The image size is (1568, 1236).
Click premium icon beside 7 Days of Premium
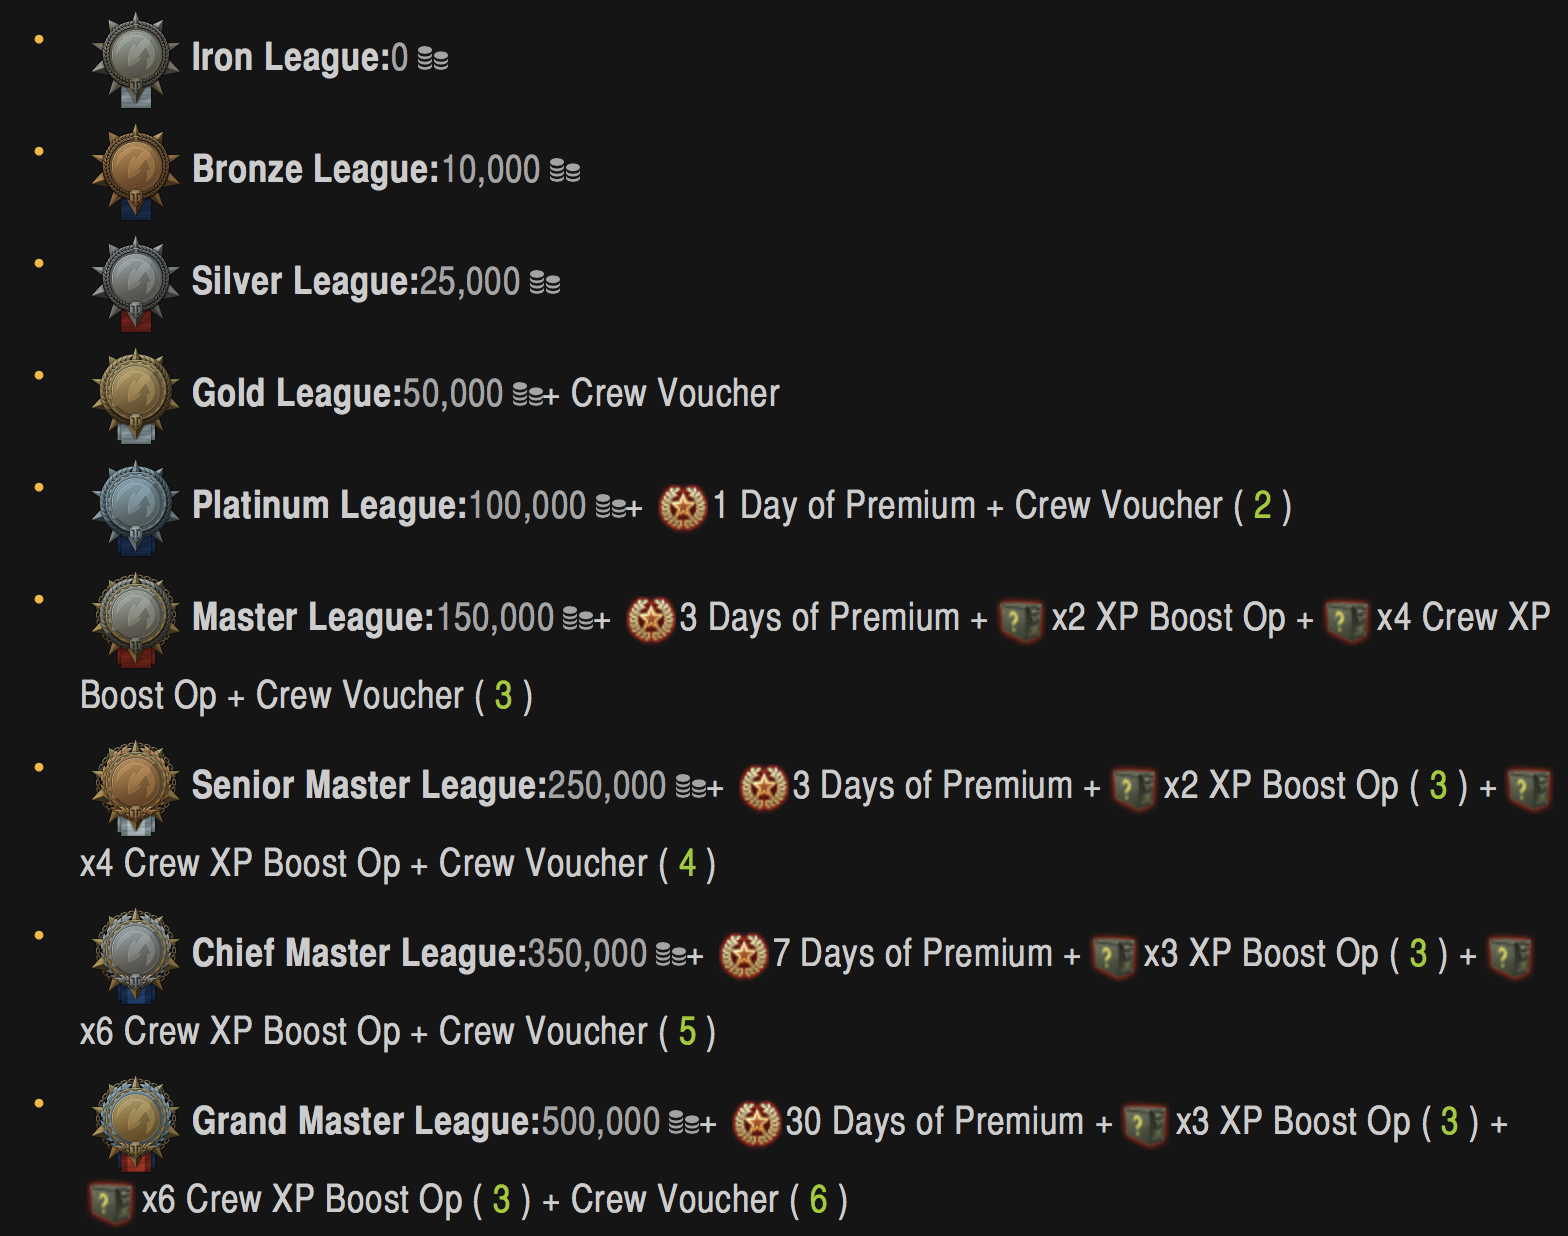pos(744,955)
